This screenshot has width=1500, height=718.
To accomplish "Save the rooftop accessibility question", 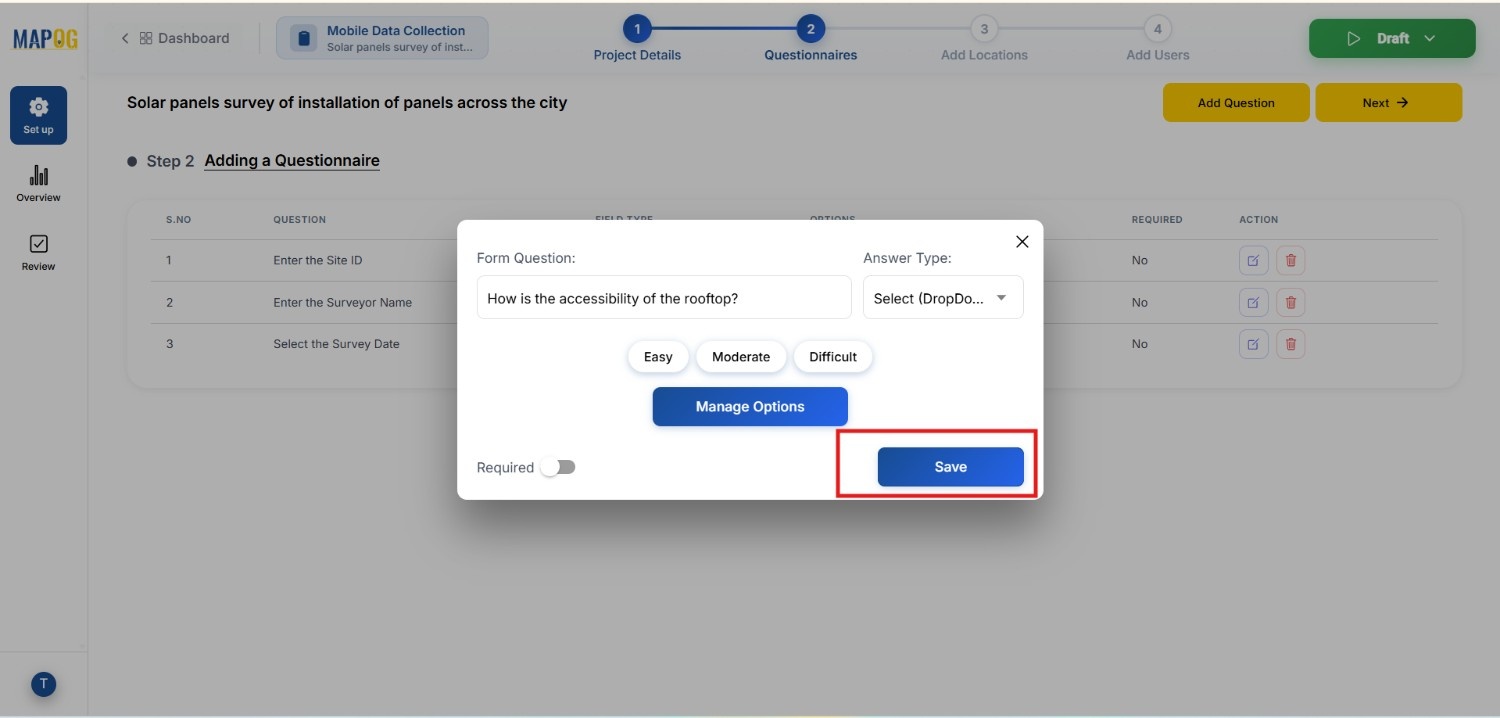I will (950, 466).
